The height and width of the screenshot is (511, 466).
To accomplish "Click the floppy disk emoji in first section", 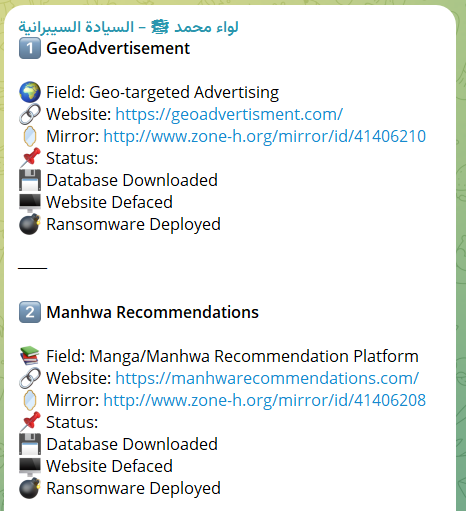I will pos(30,180).
